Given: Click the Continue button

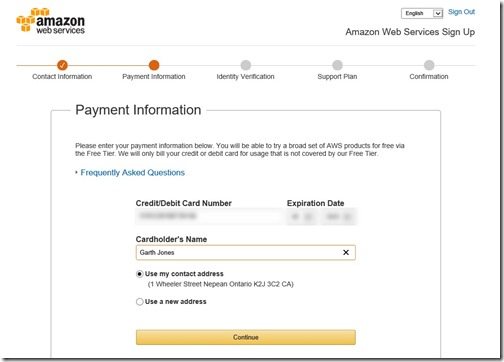Looking at the screenshot, I should click(246, 337).
